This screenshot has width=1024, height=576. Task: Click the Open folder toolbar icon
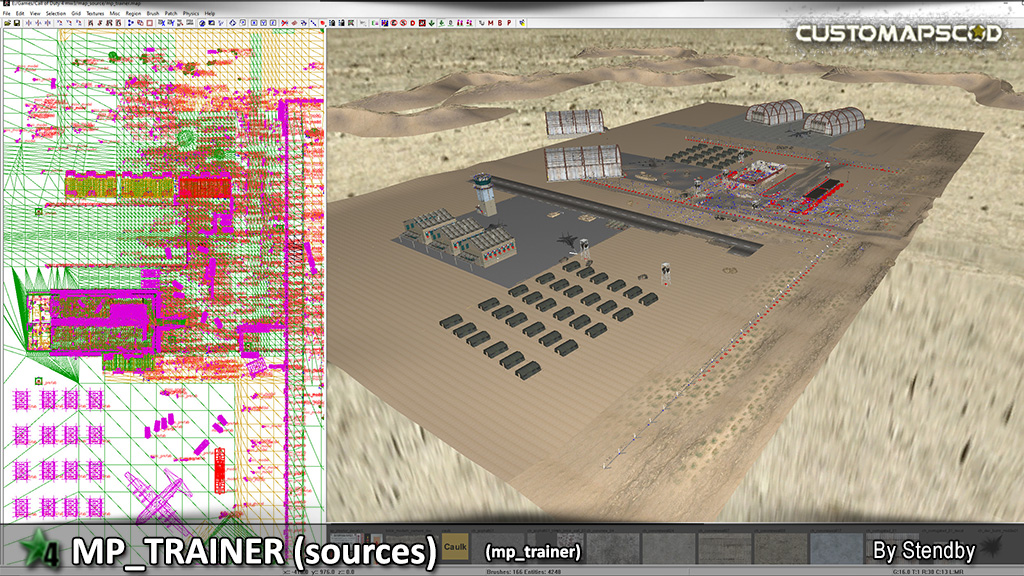pyautogui.click(x=7, y=23)
